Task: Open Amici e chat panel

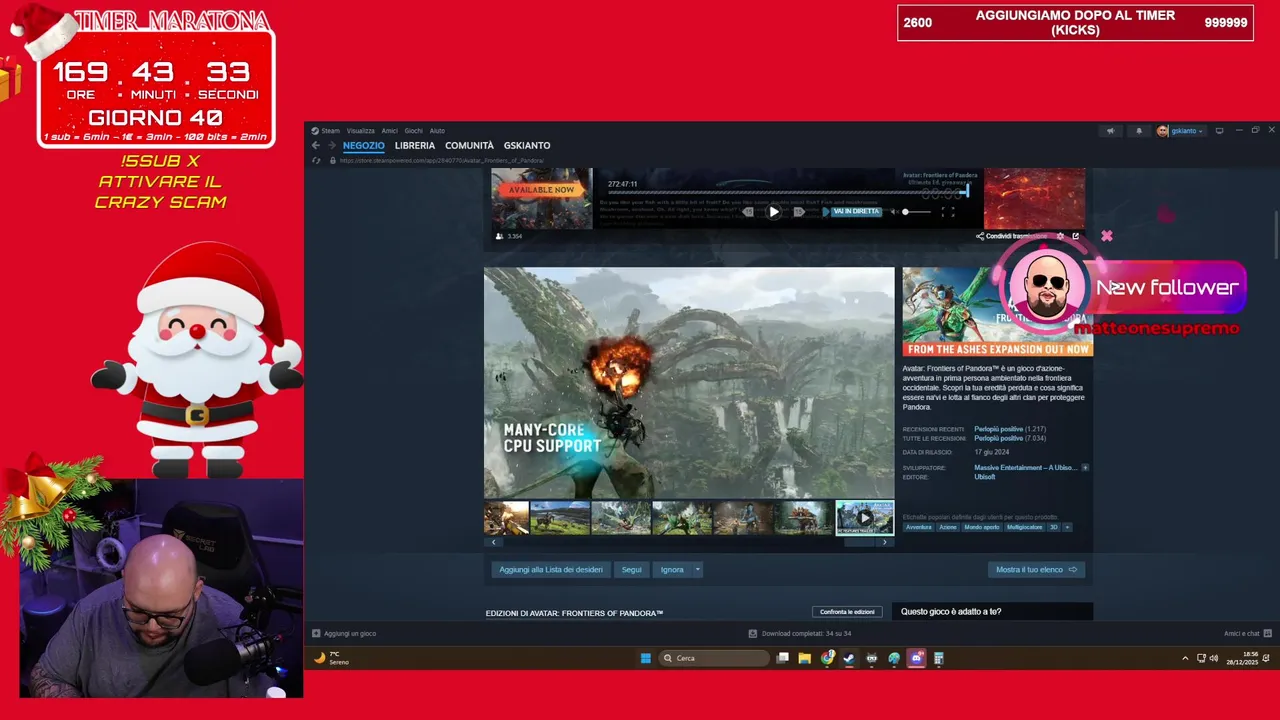Action: coord(1248,633)
